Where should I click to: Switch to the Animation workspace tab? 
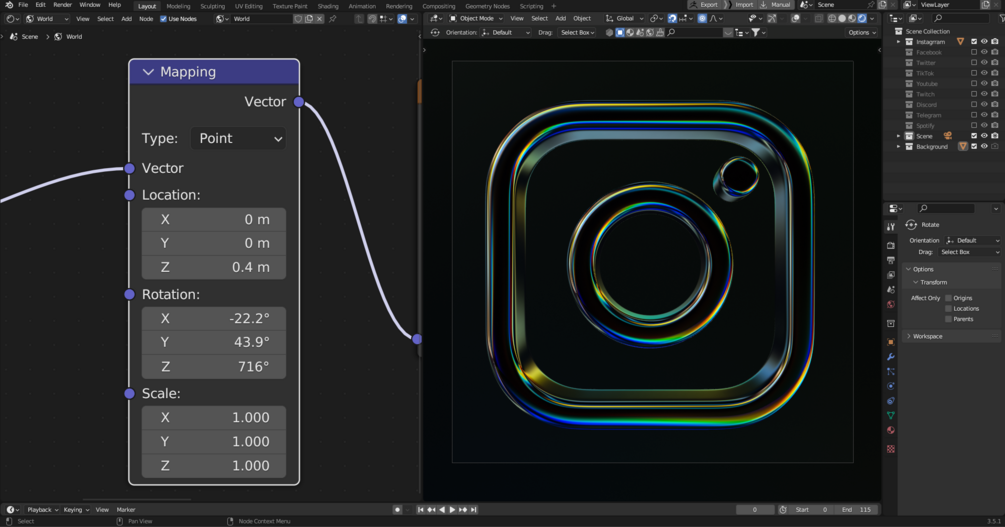tap(362, 6)
